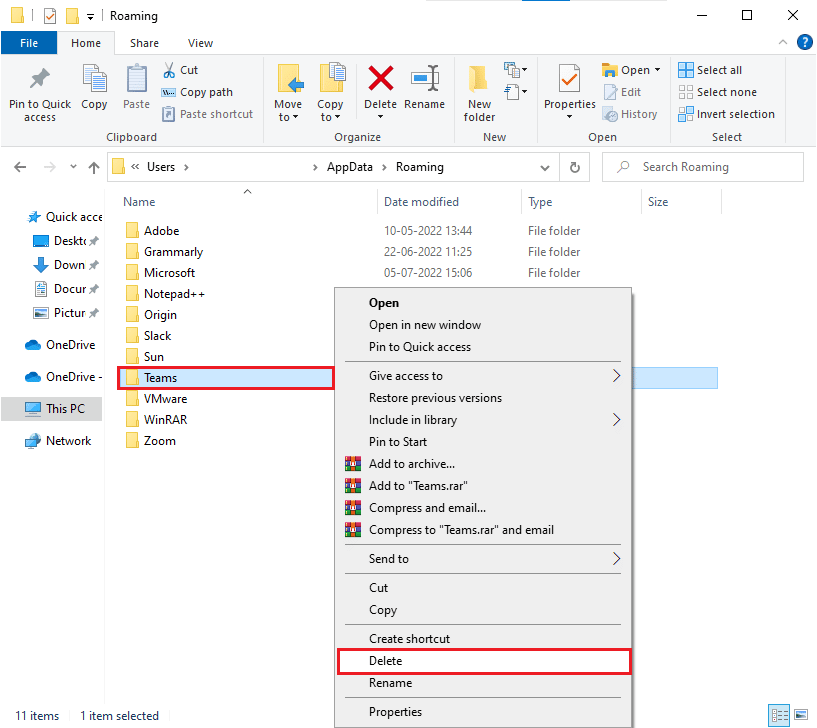Click the Search Roaming field
This screenshot has width=817, height=728.
pyautogui.click(x=702, y=167)
